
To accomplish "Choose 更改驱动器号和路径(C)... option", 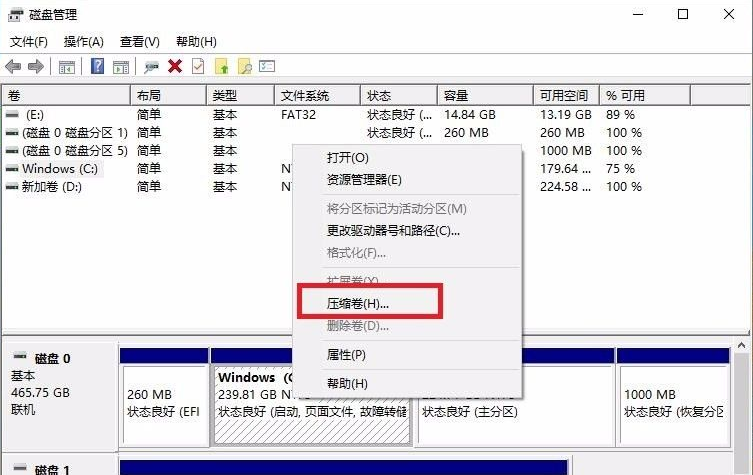I will click(392, 231).
